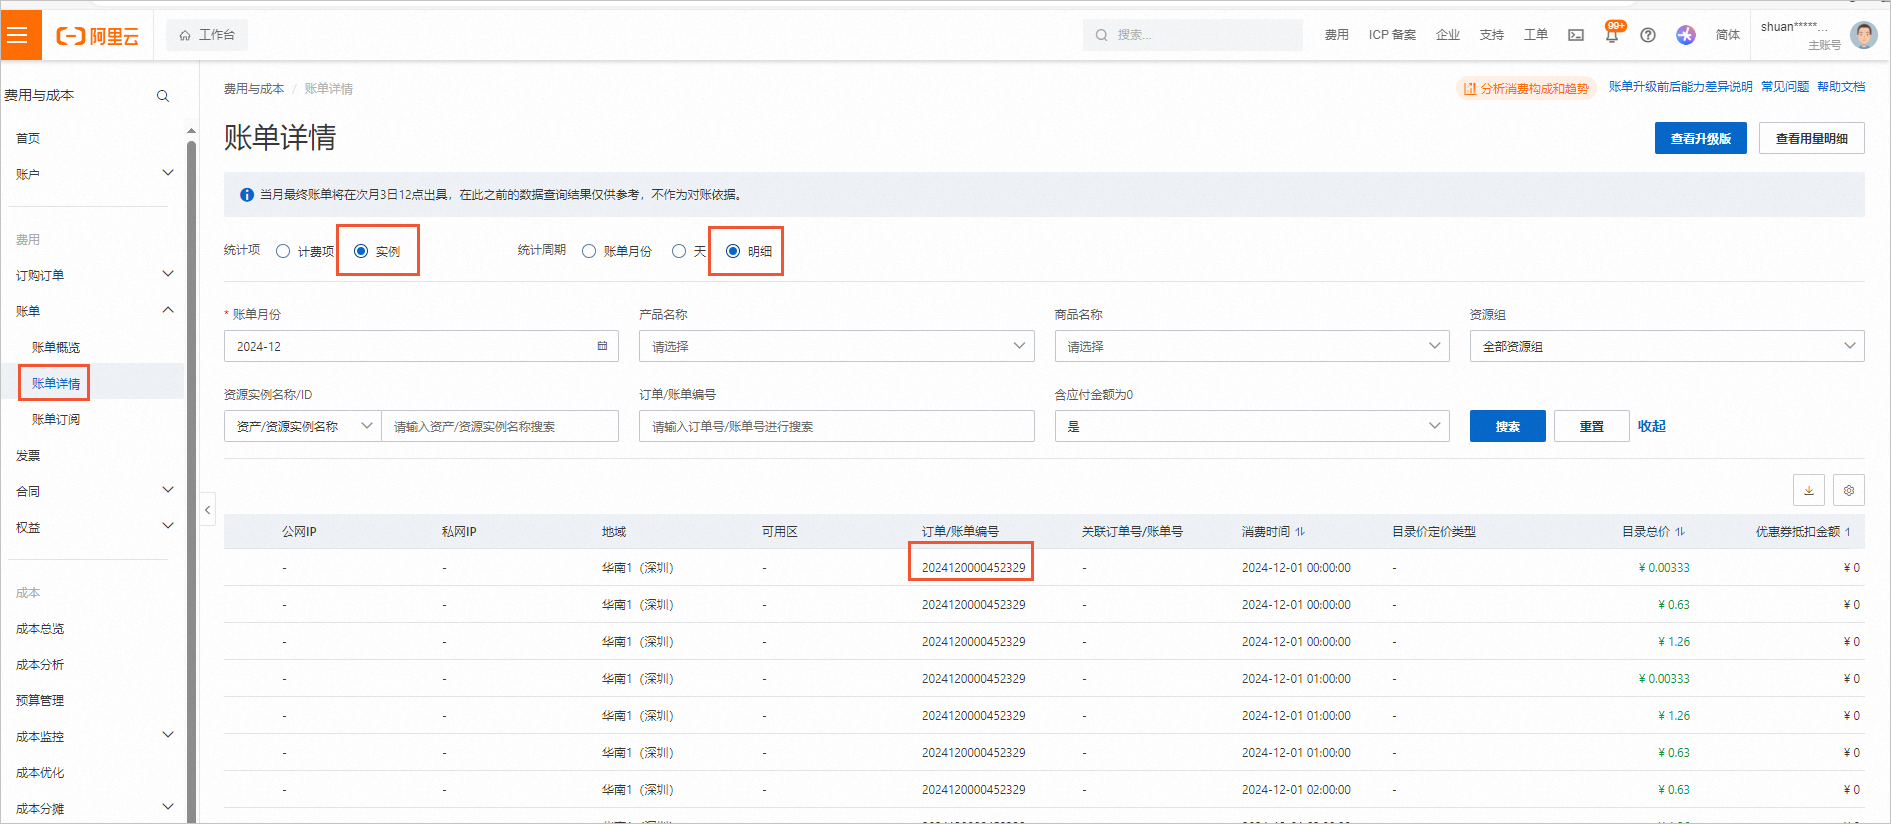Open 账单概览 in sidebar
The height and width of the screenshot is (824, 1891).
click(56, 347)
